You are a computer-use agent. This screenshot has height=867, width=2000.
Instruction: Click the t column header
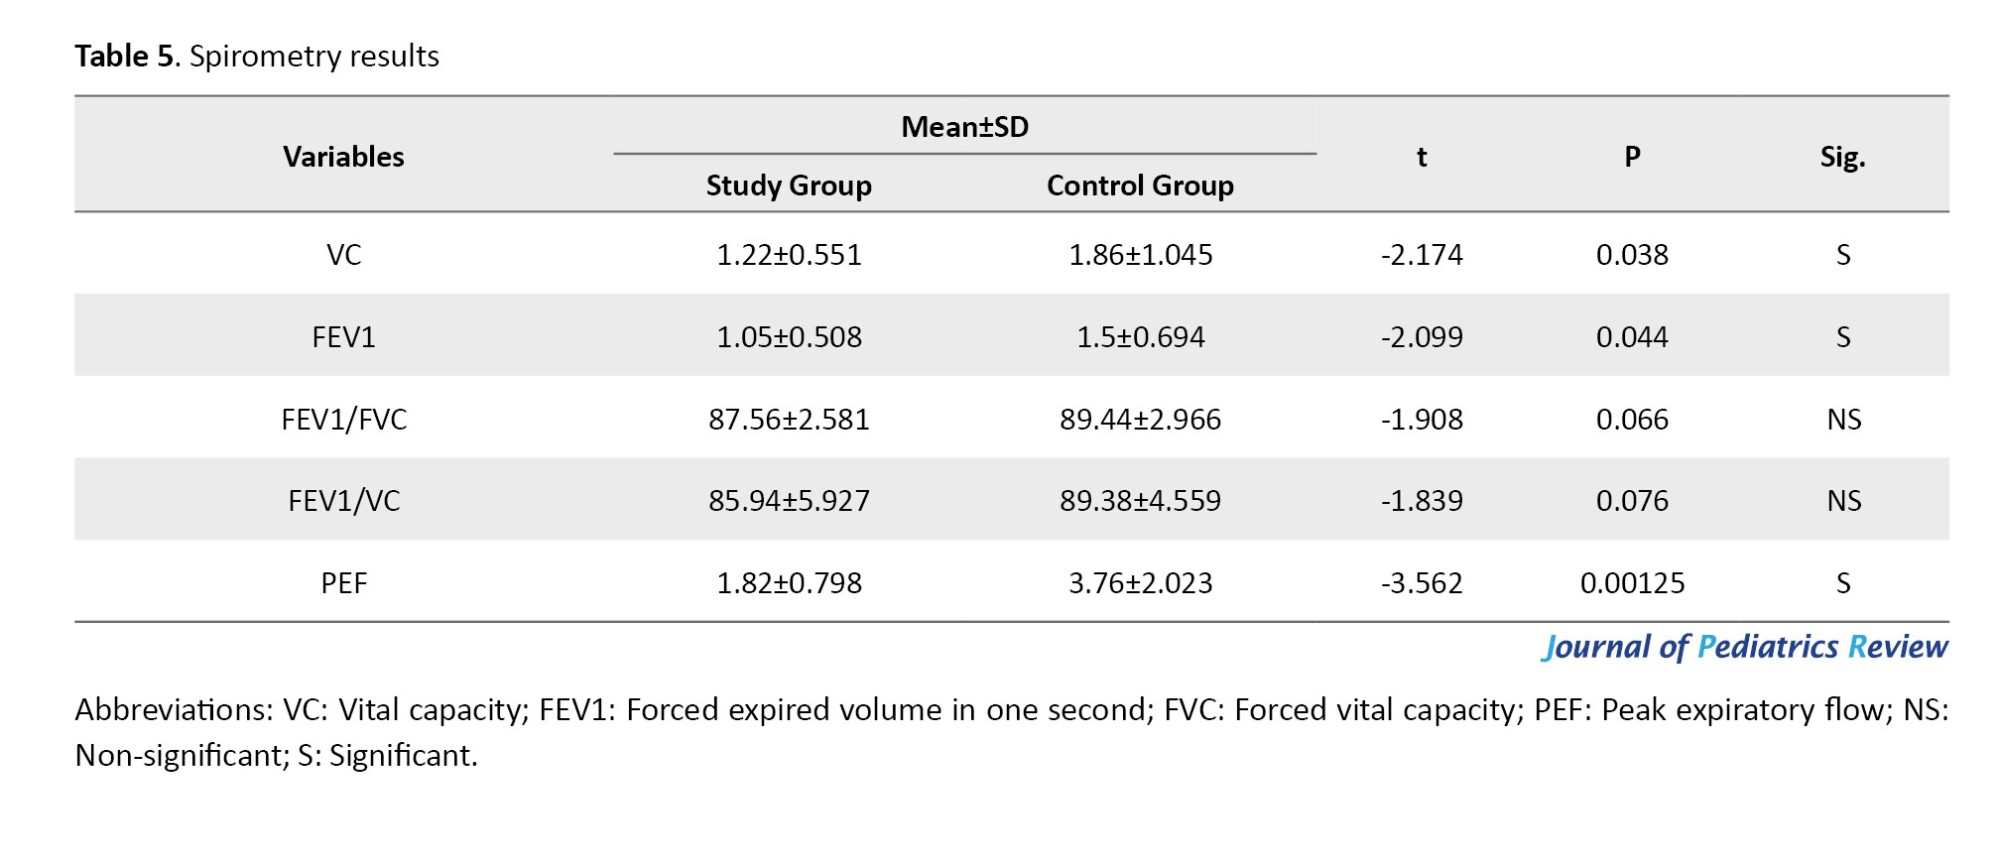tap(1421, 156)
